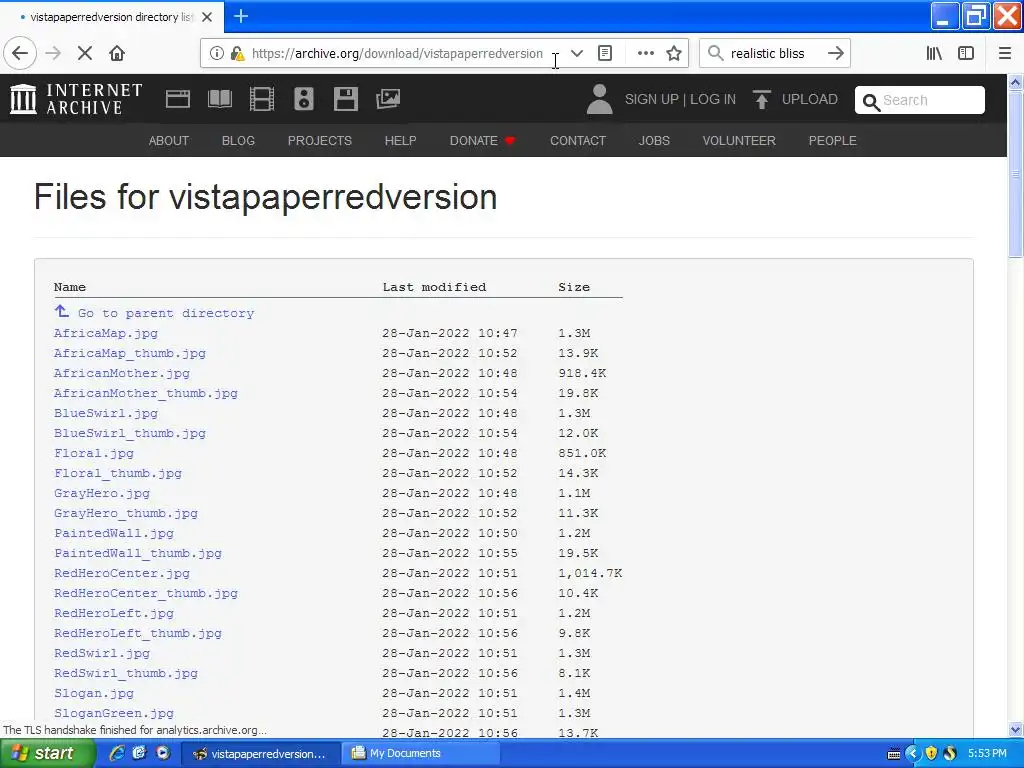This screenshot has width=1024, height=768.
Task: Select vistapaperredversion taskbar button
Action: (261, 753)
